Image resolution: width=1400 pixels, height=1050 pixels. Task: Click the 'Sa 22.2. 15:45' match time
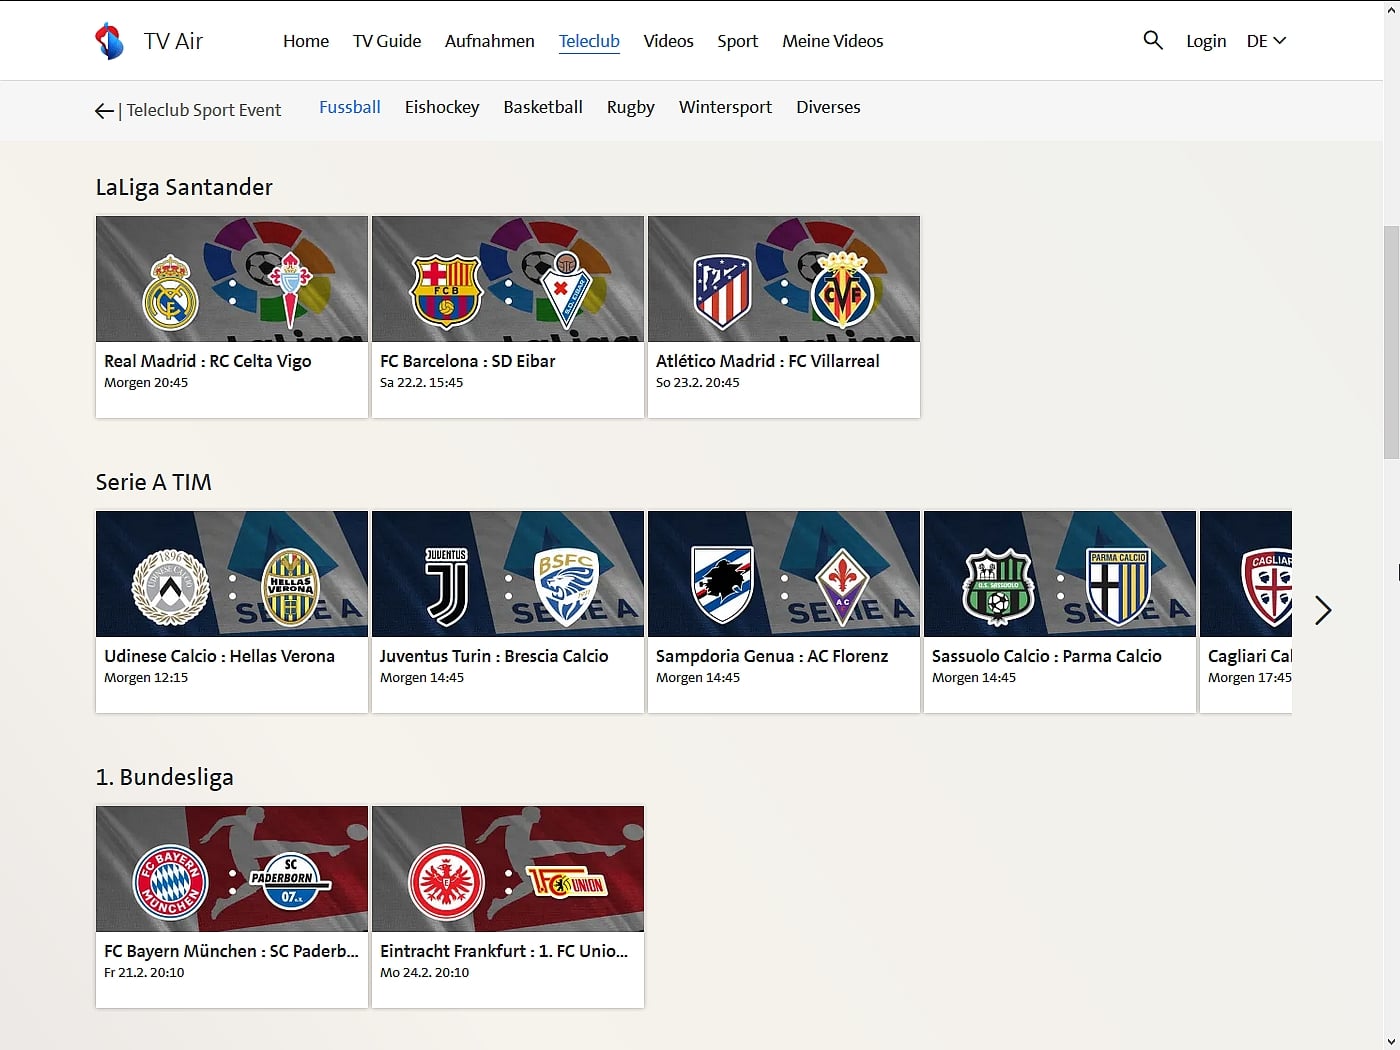tap(422, 383)
